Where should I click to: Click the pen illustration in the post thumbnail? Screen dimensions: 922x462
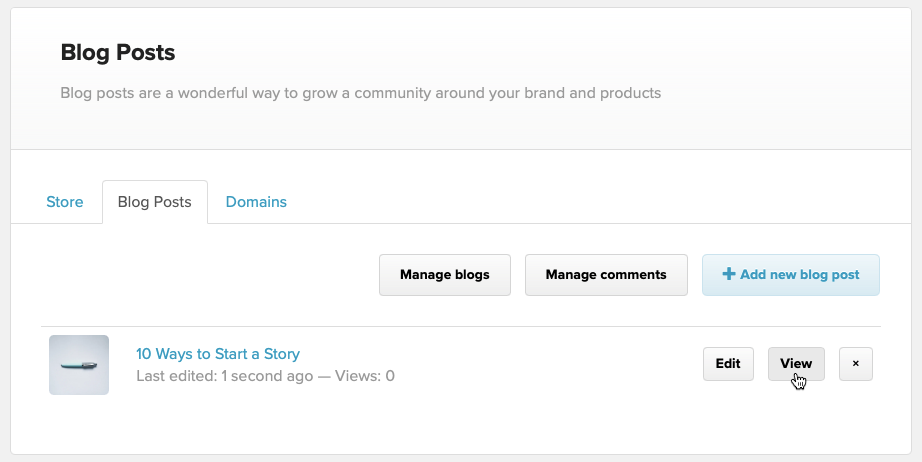[x=78, y=366]
